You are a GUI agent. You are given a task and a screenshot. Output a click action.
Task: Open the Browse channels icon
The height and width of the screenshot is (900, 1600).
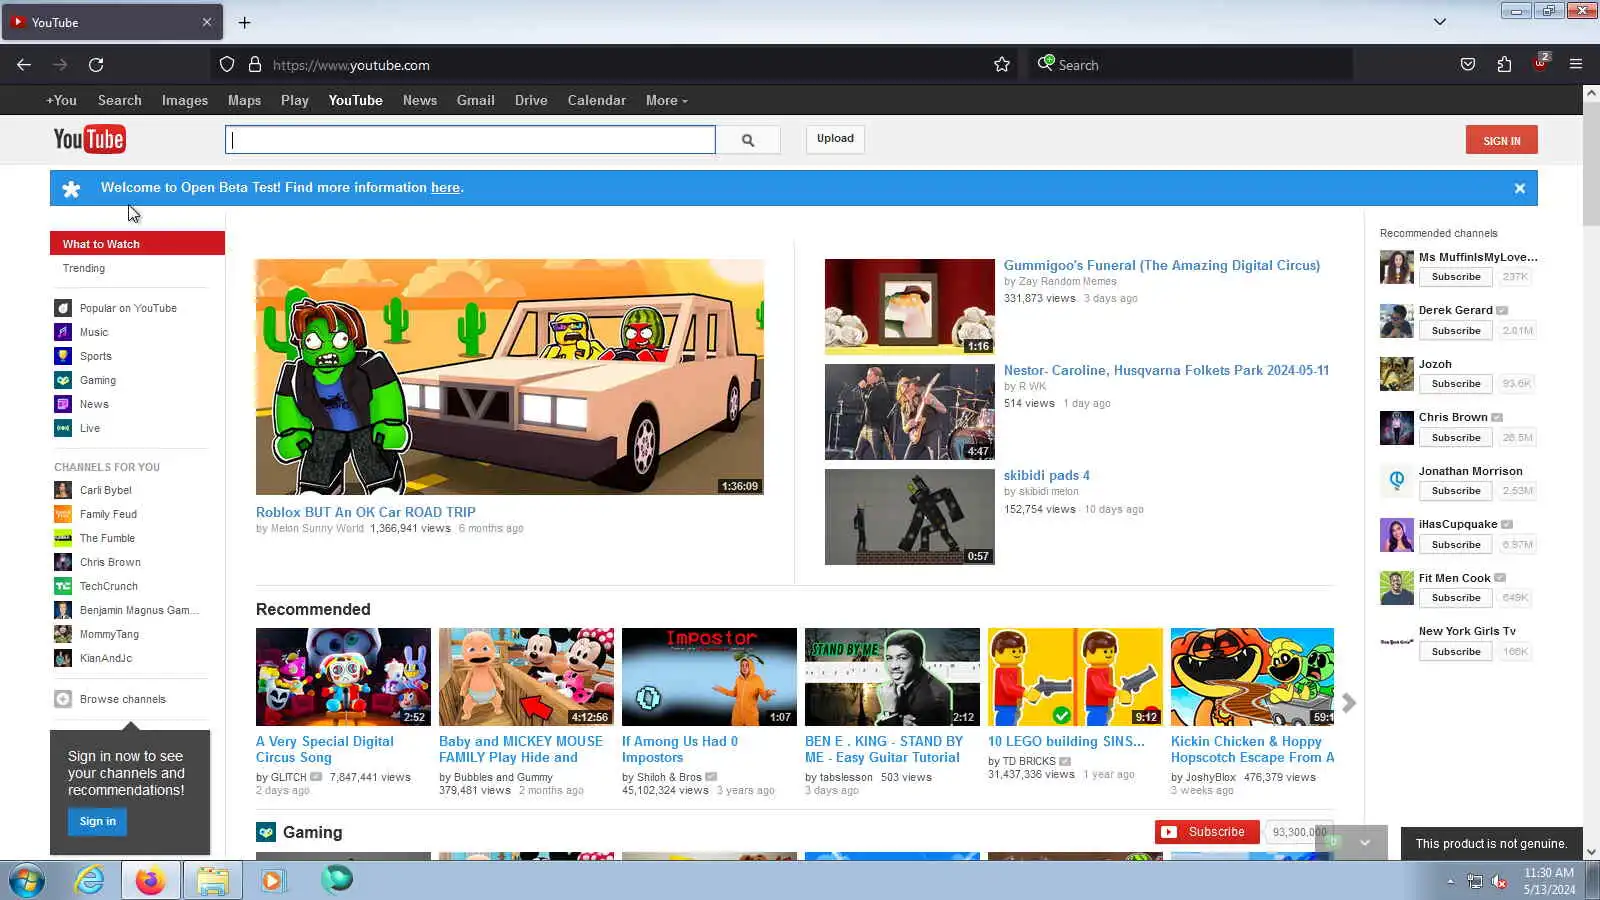(x=63, y=699)
